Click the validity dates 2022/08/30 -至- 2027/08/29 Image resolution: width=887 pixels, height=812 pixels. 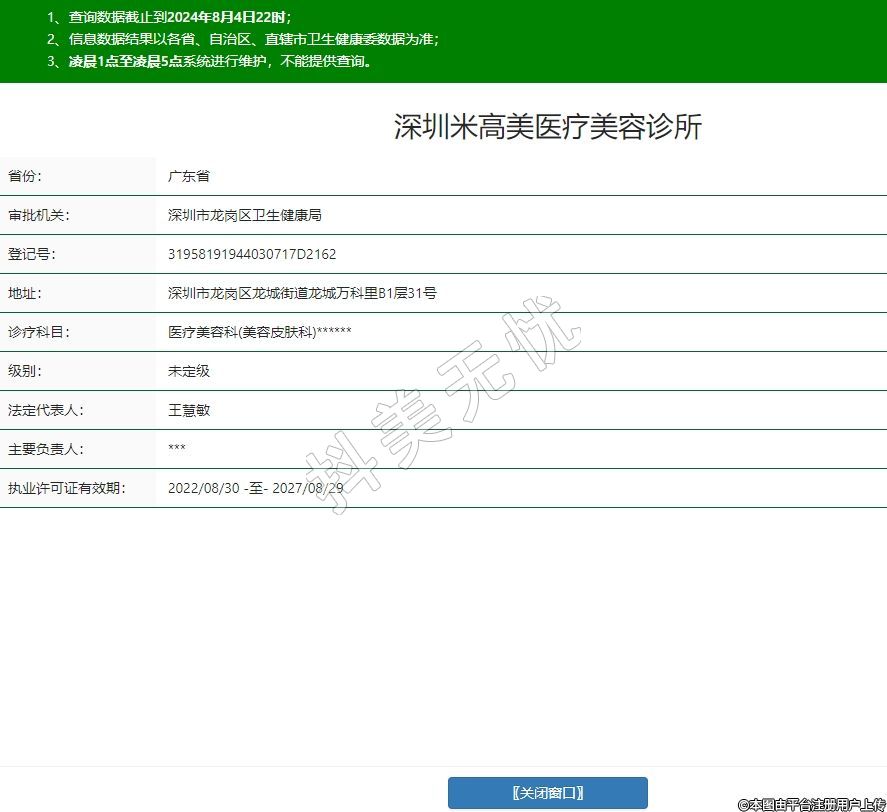[256, 488]
